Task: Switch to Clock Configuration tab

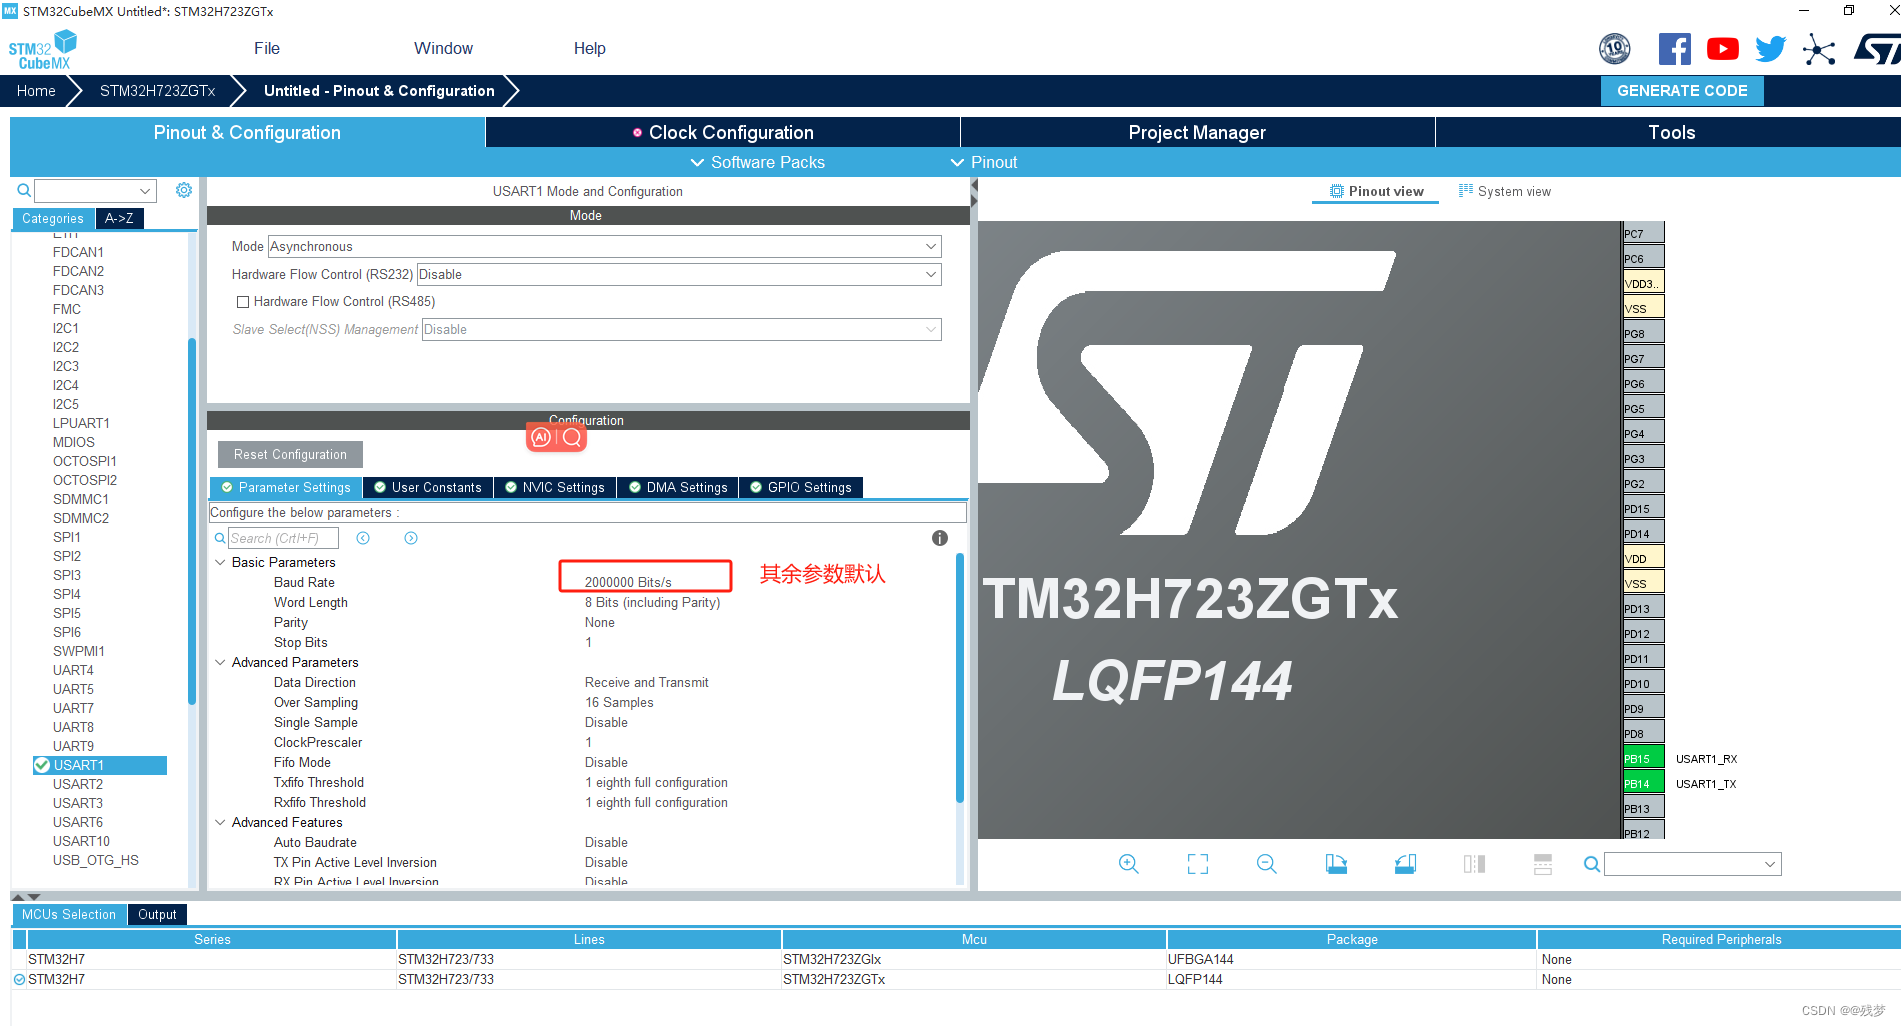Action: [723, 132]
